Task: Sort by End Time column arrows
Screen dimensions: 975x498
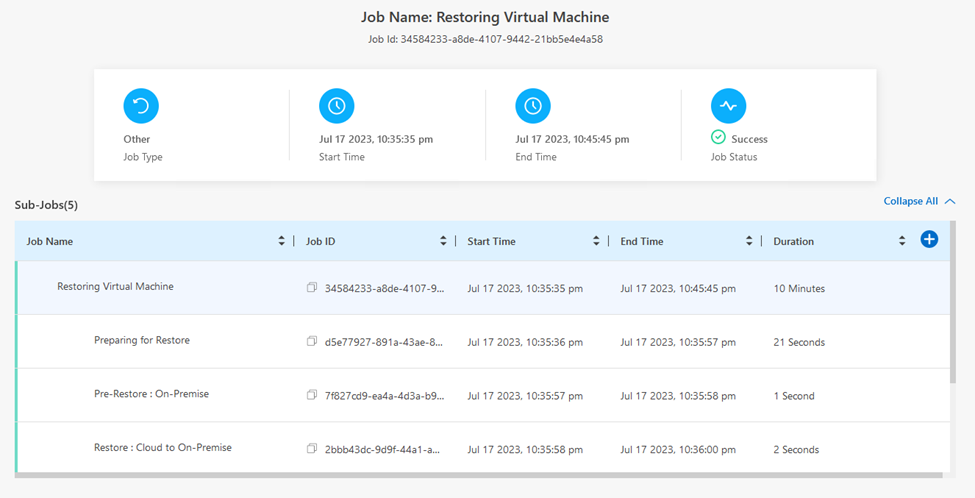Action: (x=749, y=241)
